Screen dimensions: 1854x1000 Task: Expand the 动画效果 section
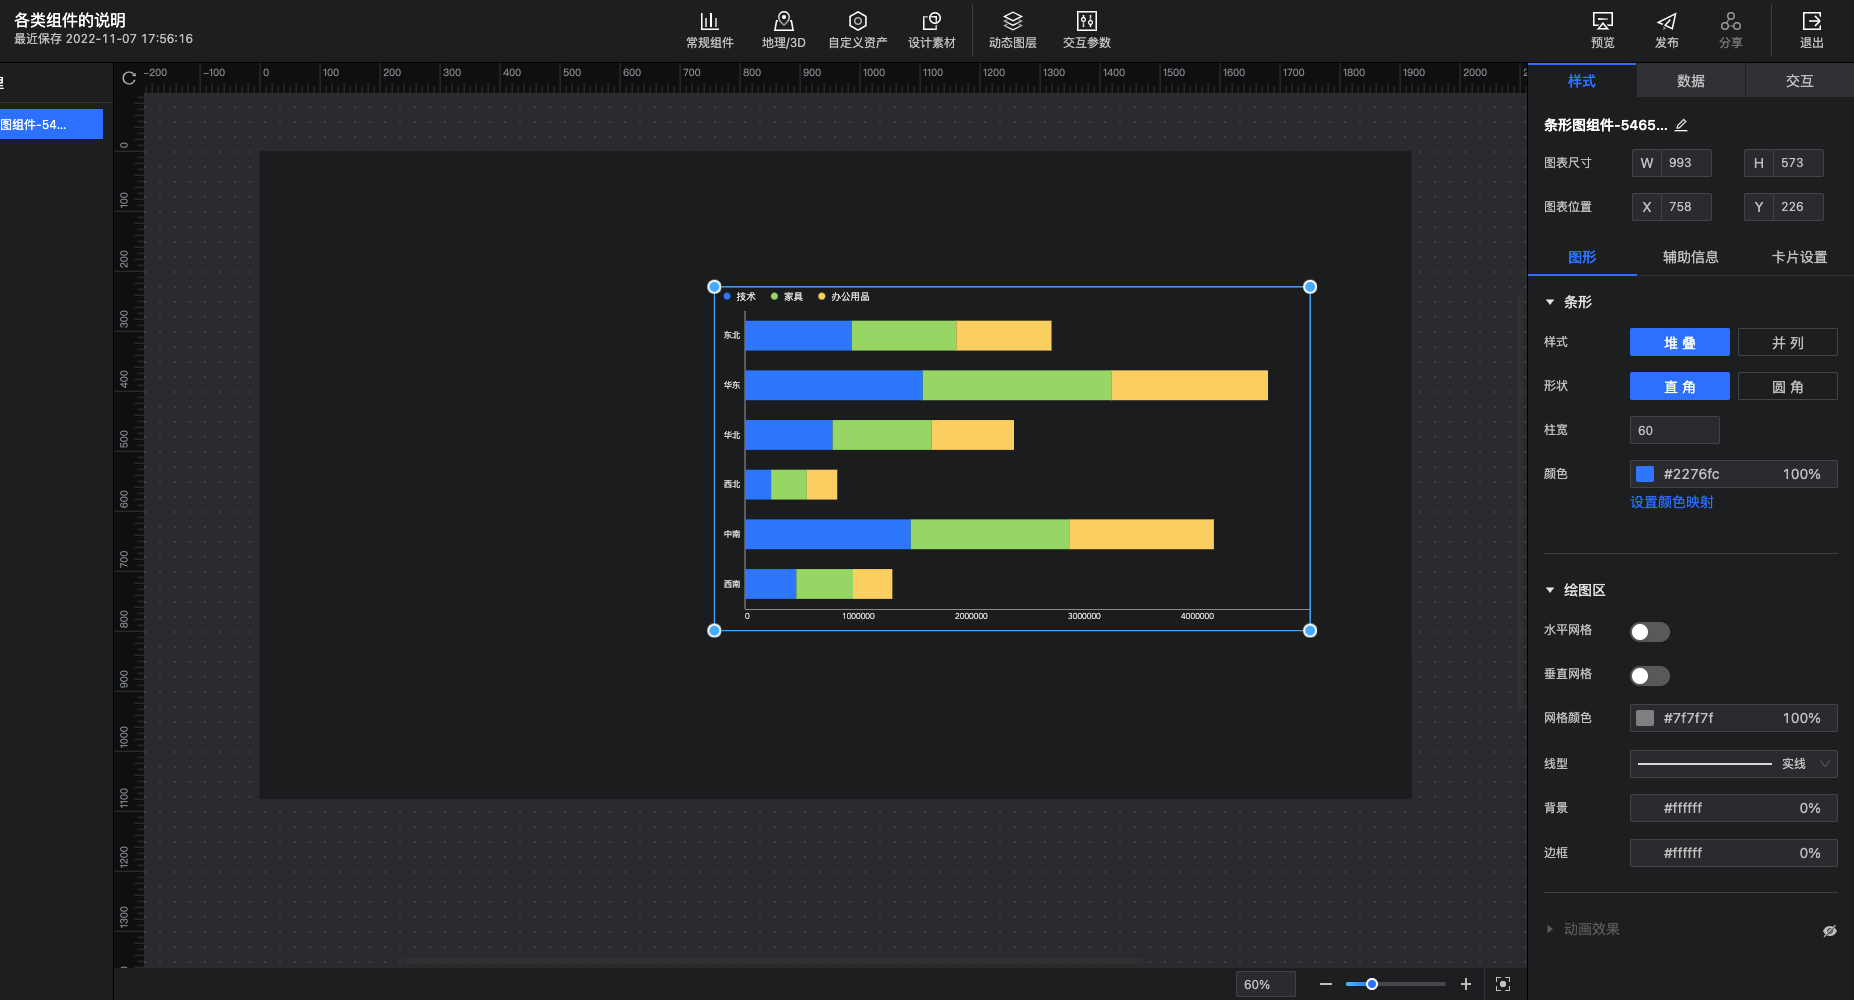click(1550, 929)
